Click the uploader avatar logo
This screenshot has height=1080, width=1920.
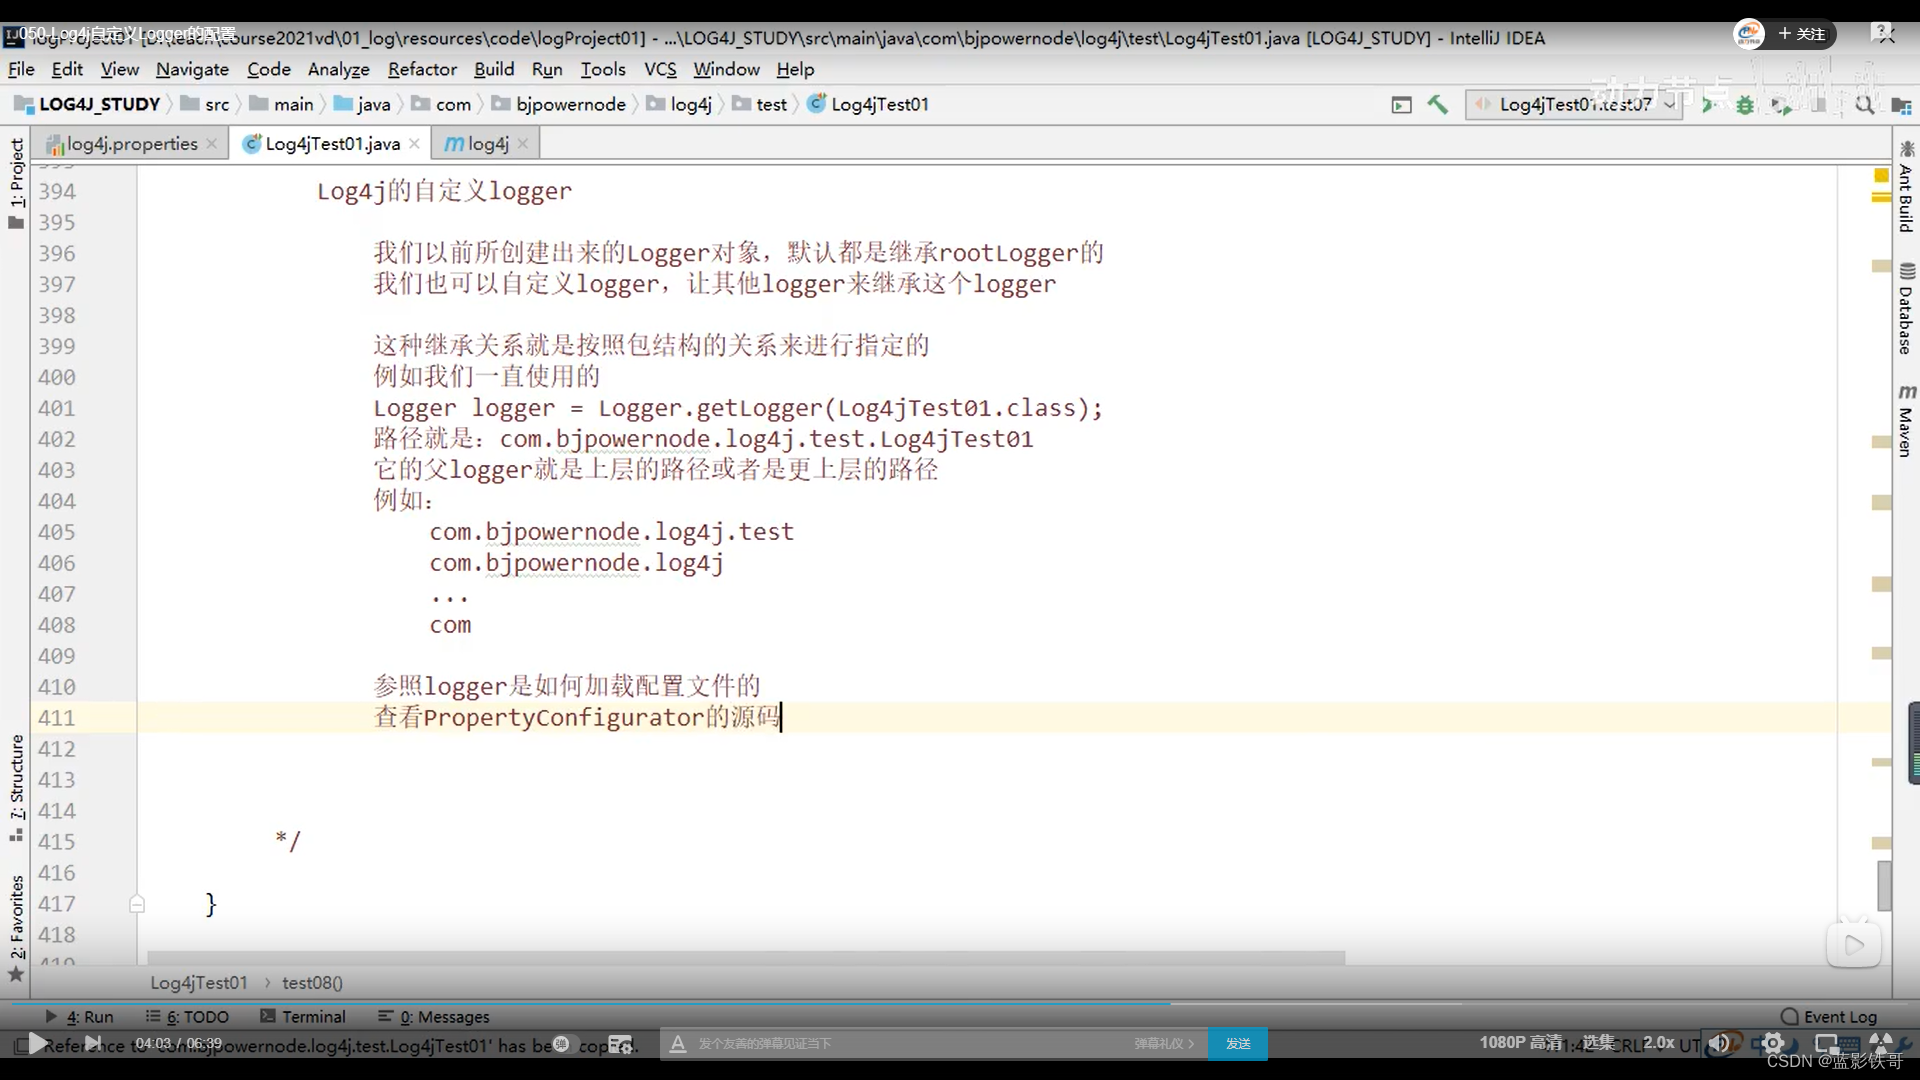pos(1749,34)
